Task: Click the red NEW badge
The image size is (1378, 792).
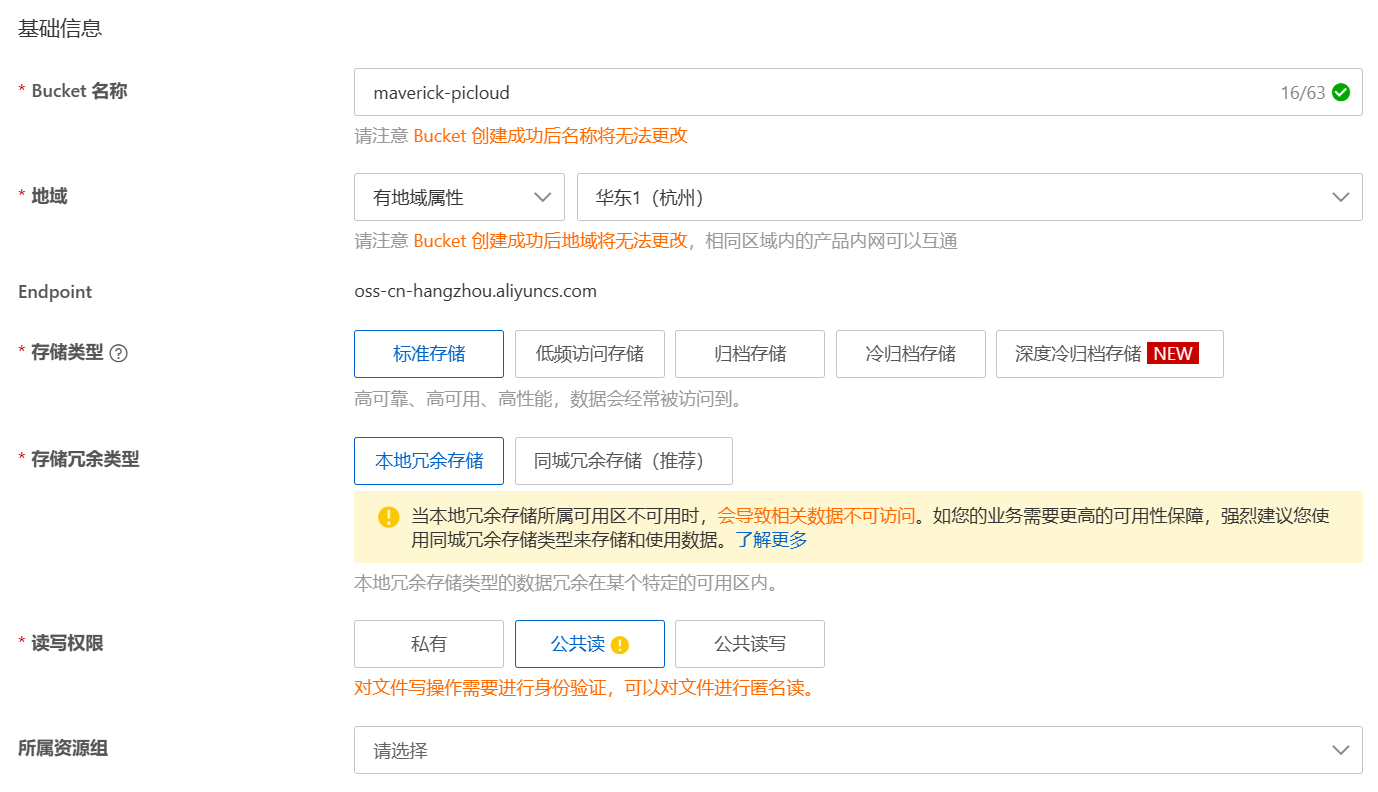Action: (x=1172, y=353)
